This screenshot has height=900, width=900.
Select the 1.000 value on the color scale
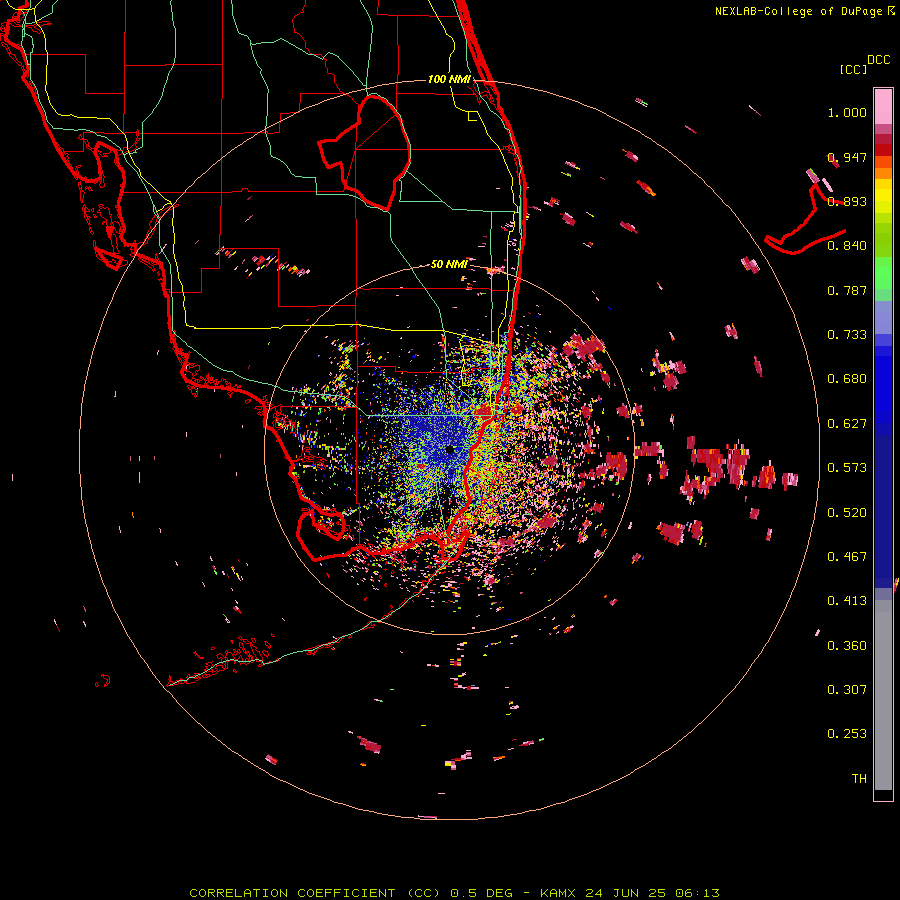847,112
